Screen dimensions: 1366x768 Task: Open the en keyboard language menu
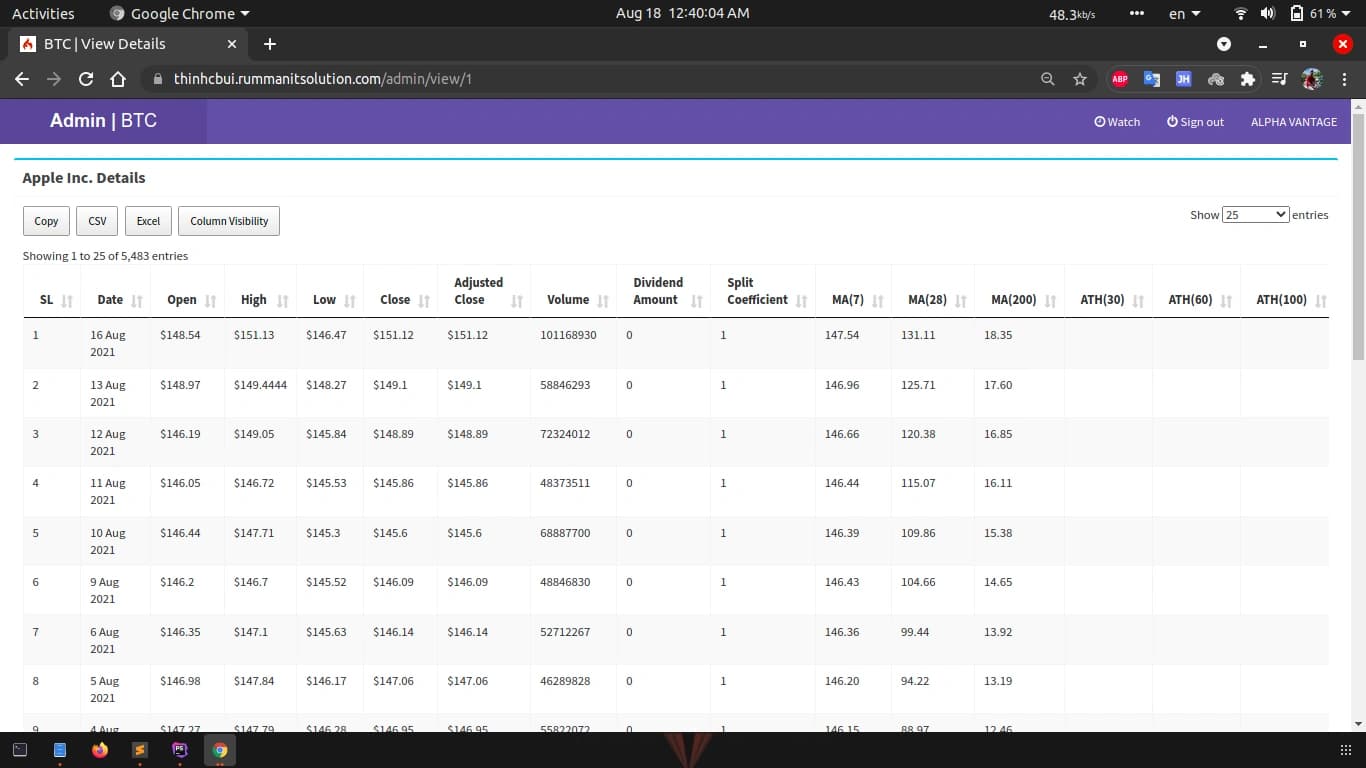(1185, 14)
